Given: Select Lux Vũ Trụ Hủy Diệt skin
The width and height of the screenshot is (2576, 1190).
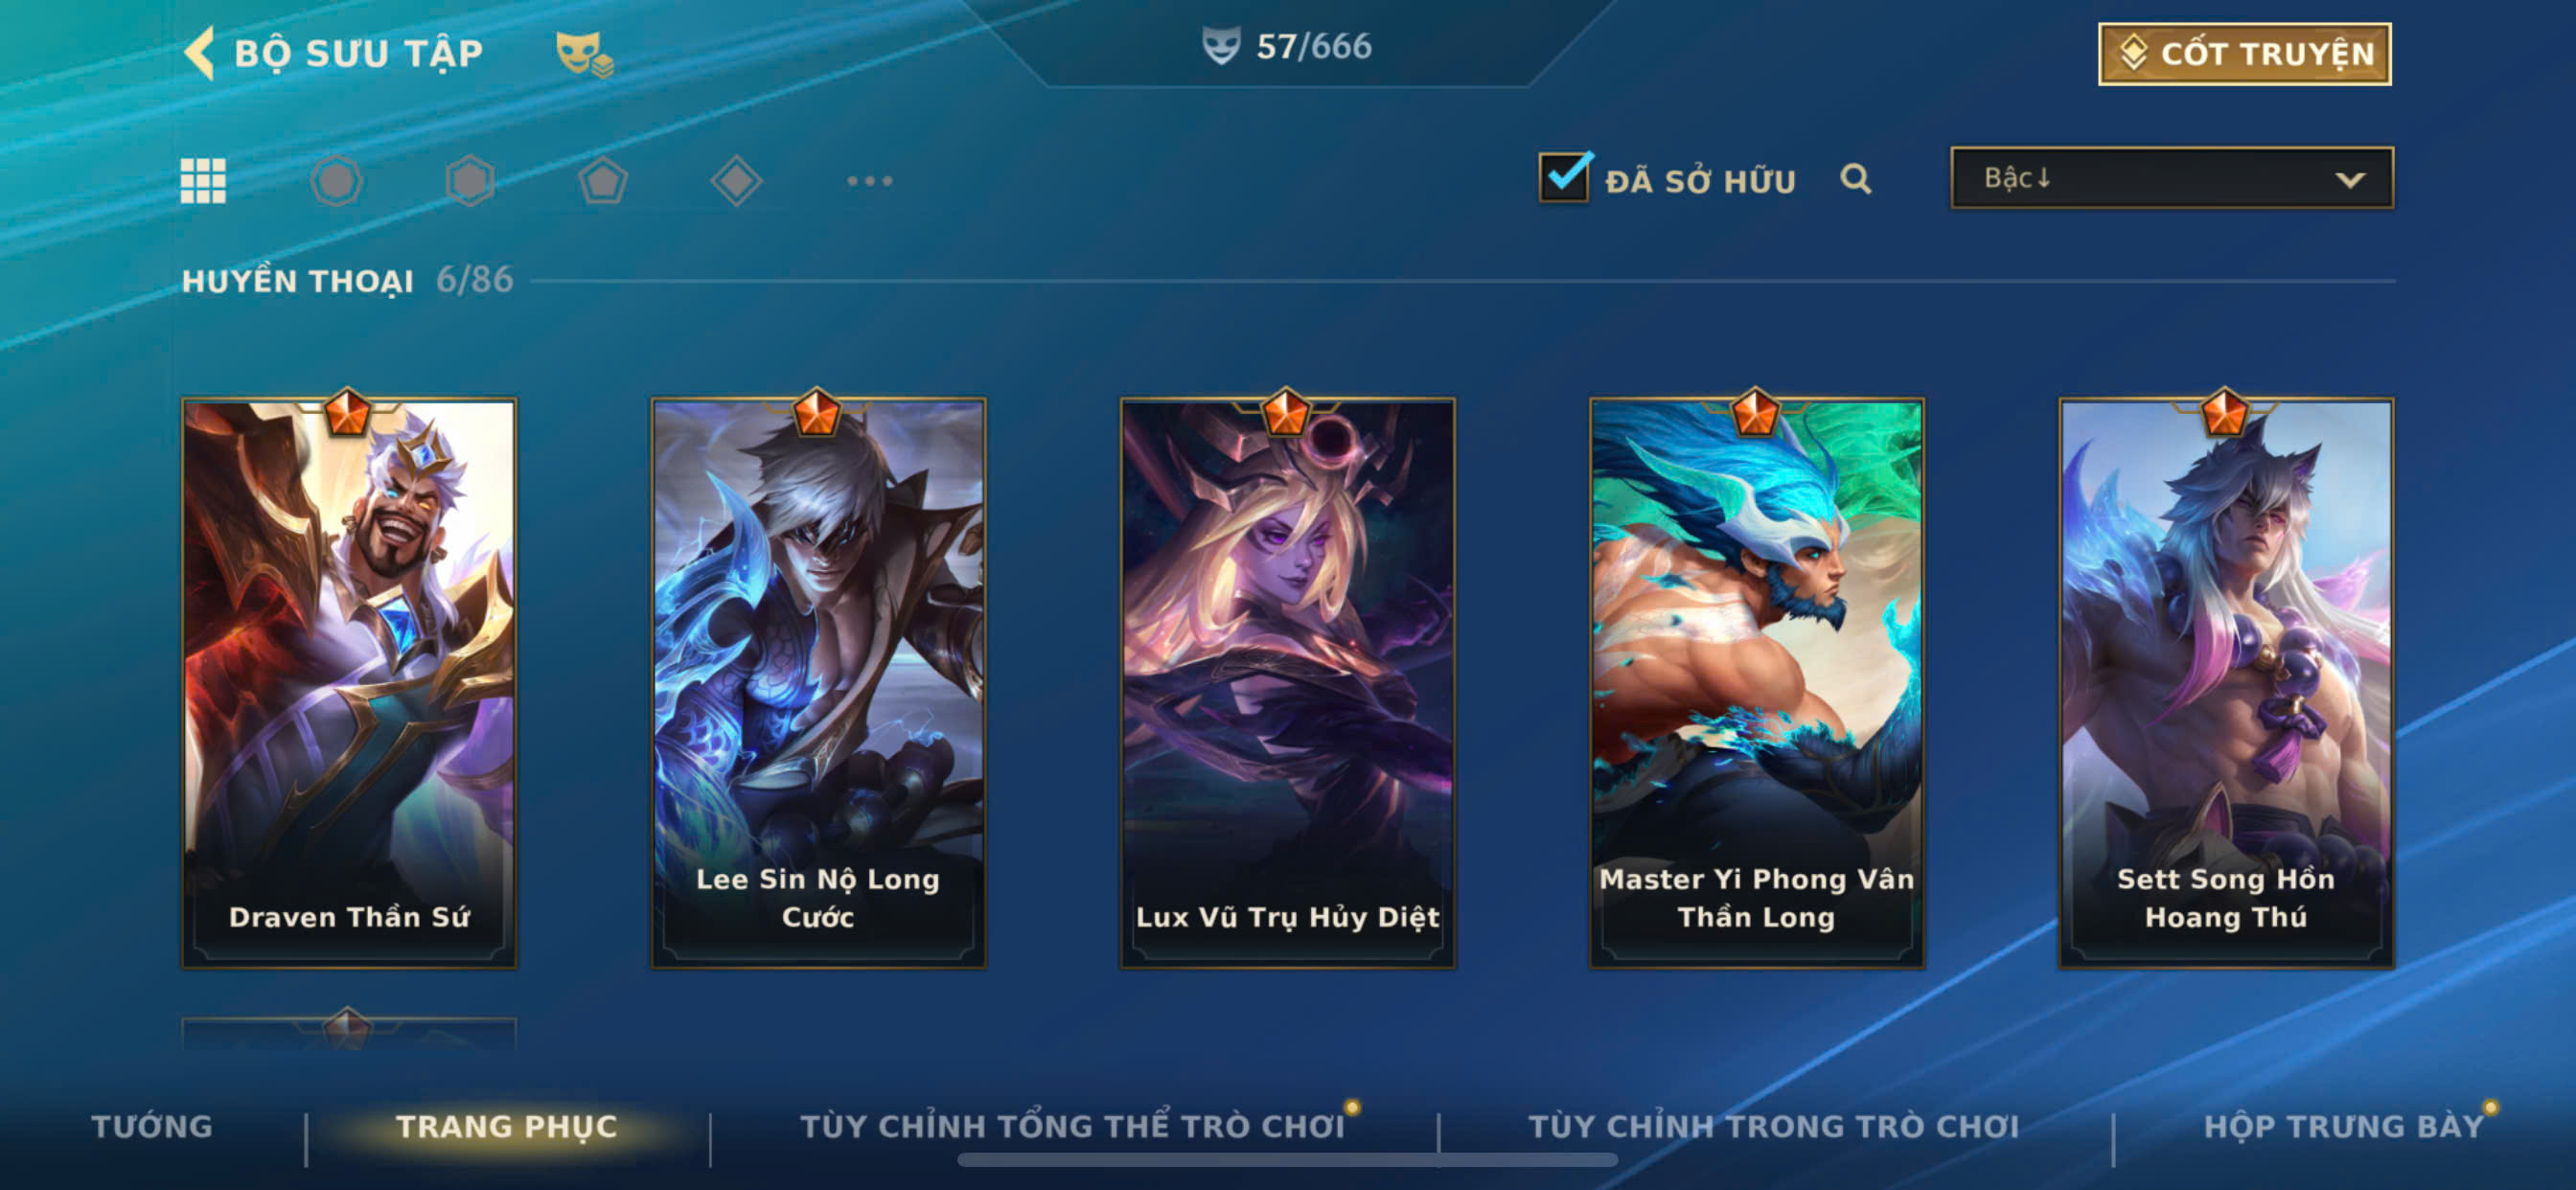Looking at the screenshot, I should [1287, 683].
